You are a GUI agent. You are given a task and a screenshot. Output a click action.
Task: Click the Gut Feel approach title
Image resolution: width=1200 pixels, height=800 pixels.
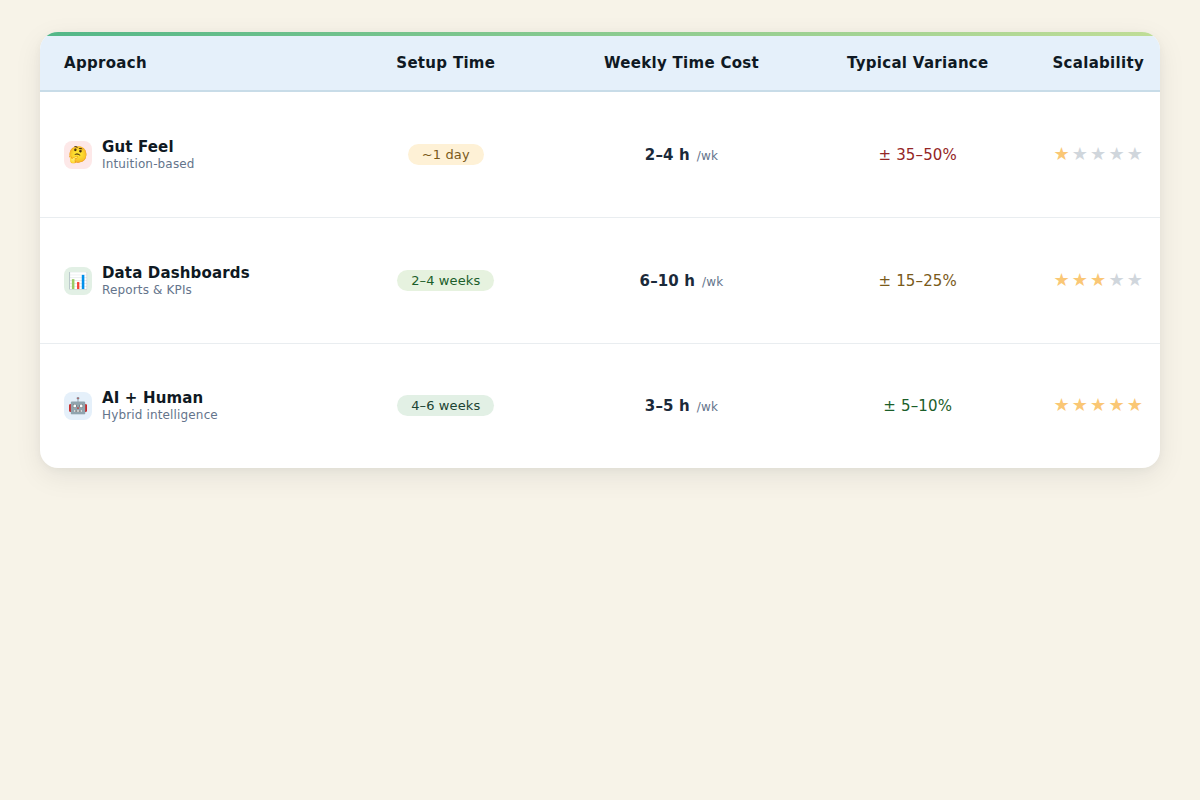(138, 147)
